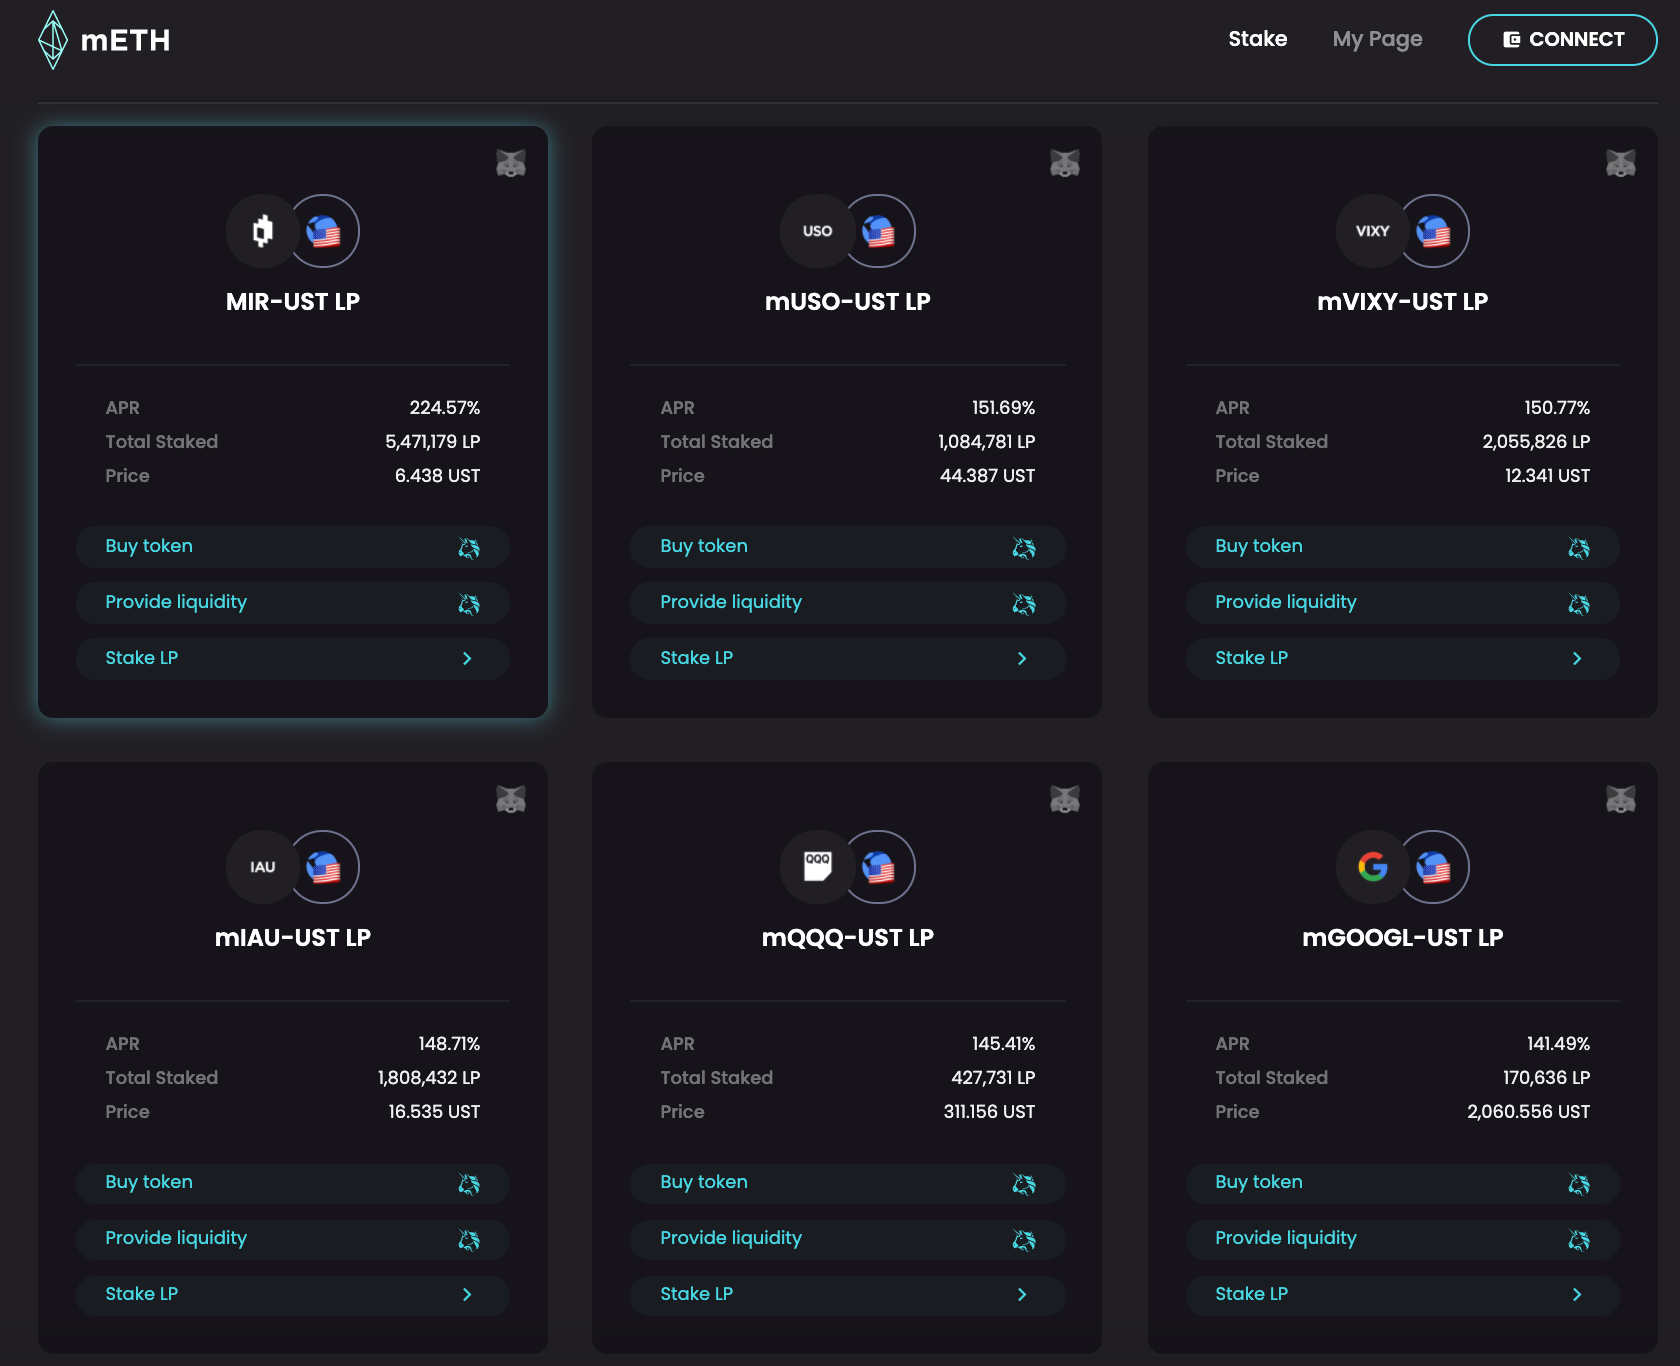The height and width of the screenshot is (1366, 1680).
Task: Select the mIAU-UST LP card title
Action: tap(293, 938)
